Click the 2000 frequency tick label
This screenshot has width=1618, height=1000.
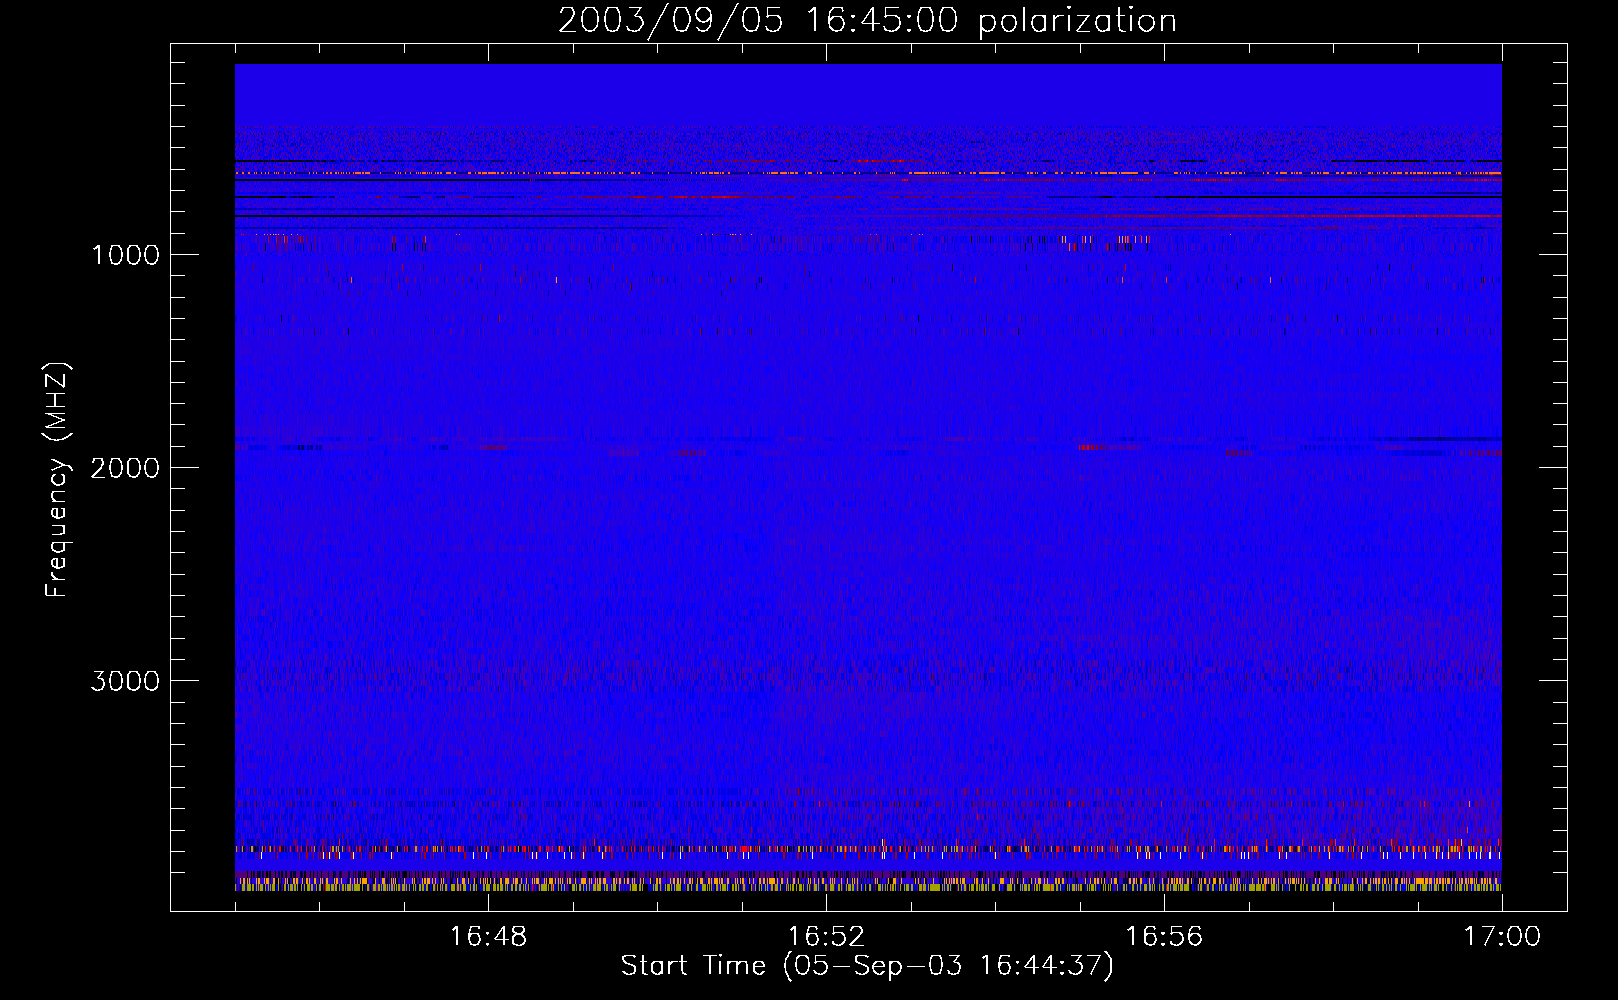pyautogui.click(x=126, y=468)
